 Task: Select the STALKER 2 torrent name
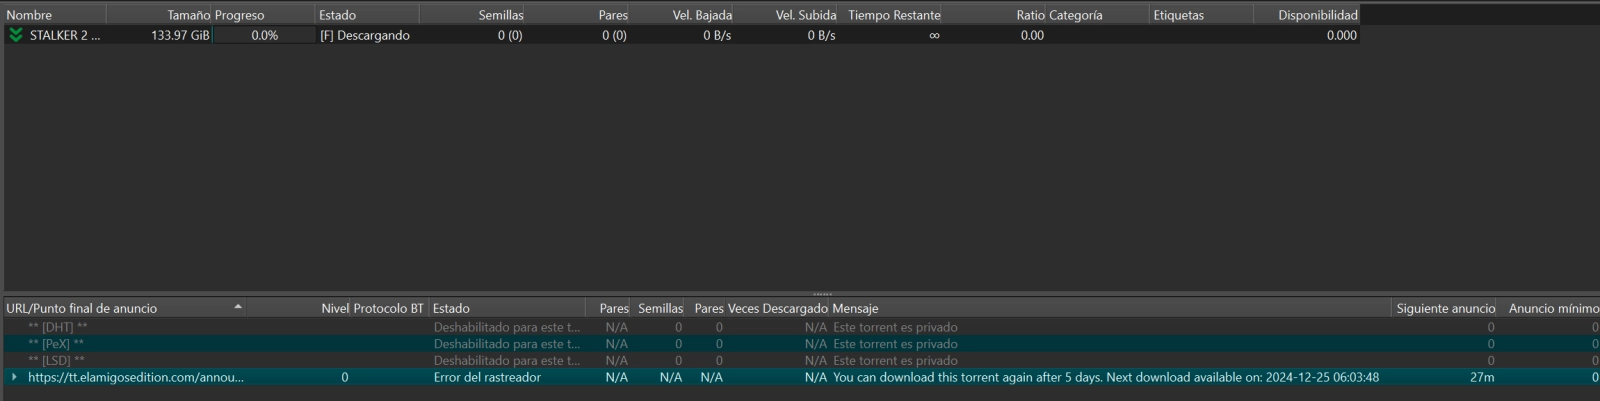click(65, 35)
